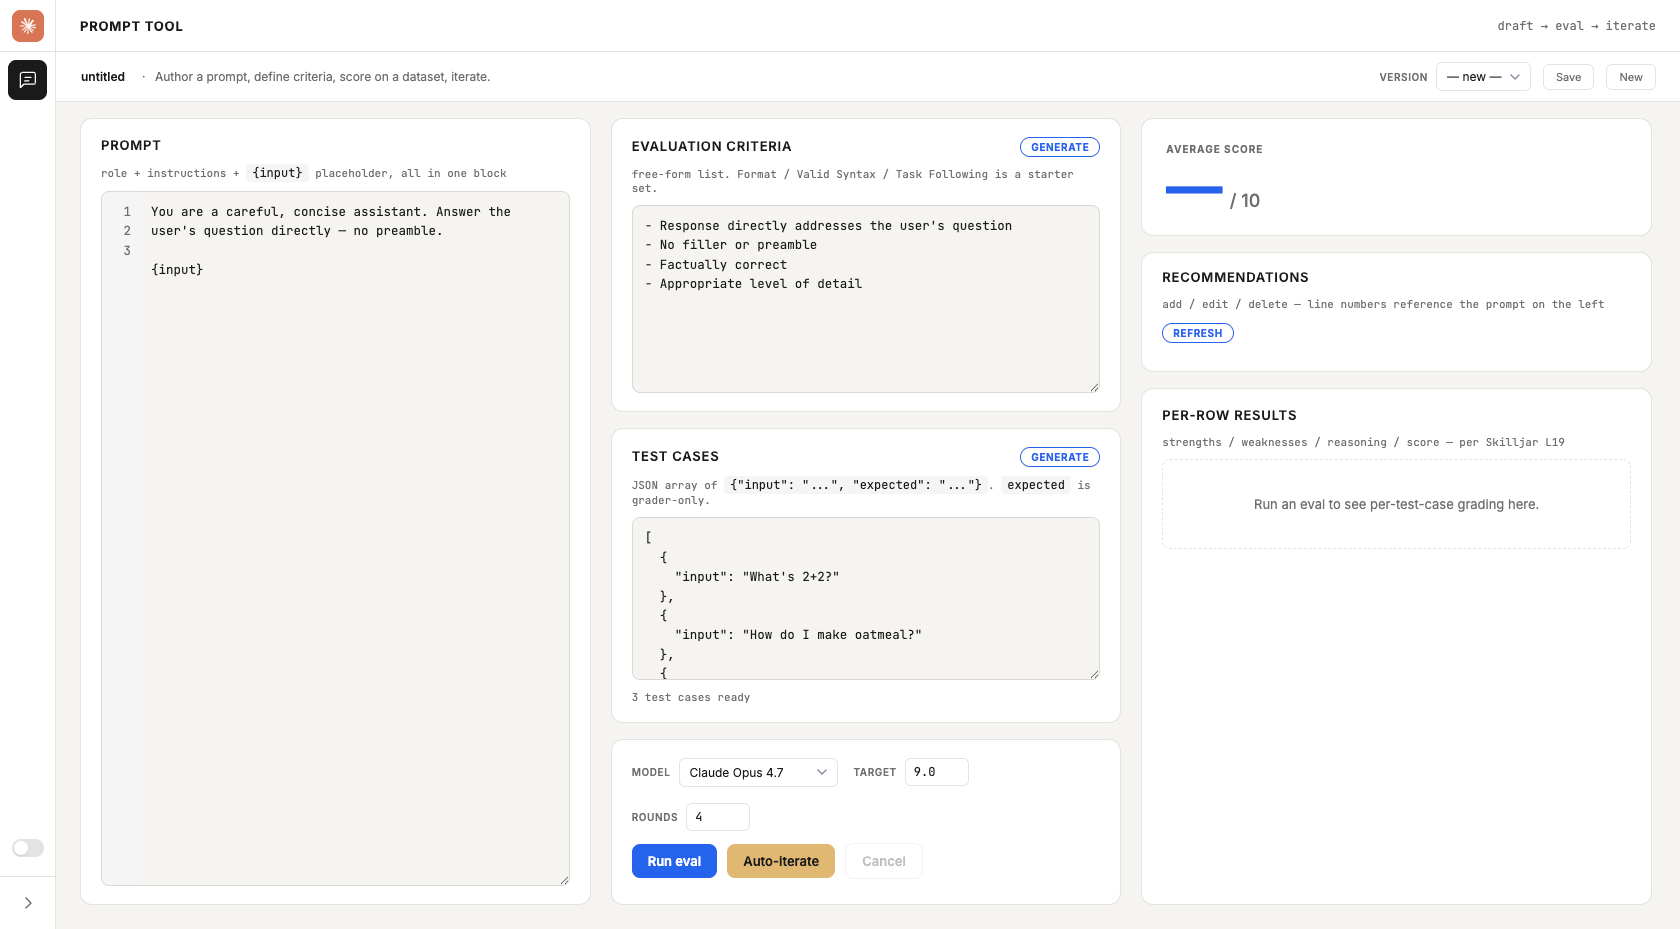Click the evaluation criteria text box
Viewport: 1680px width, 929px height.
point(865,299)
